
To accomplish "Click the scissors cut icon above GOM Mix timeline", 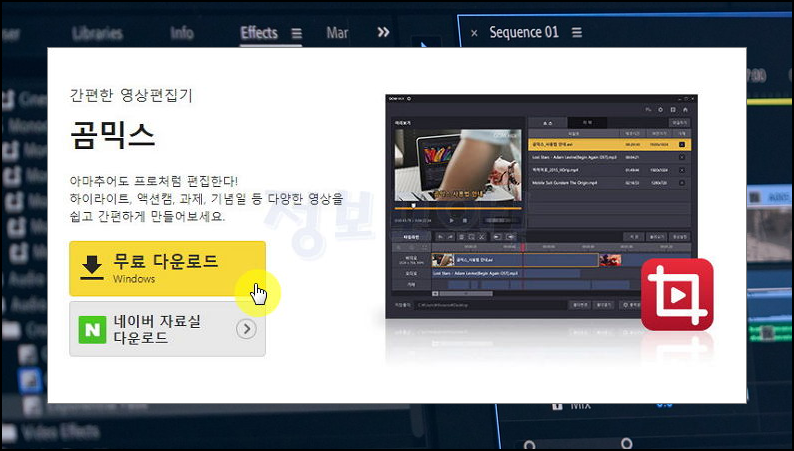I will click(482, 236).
